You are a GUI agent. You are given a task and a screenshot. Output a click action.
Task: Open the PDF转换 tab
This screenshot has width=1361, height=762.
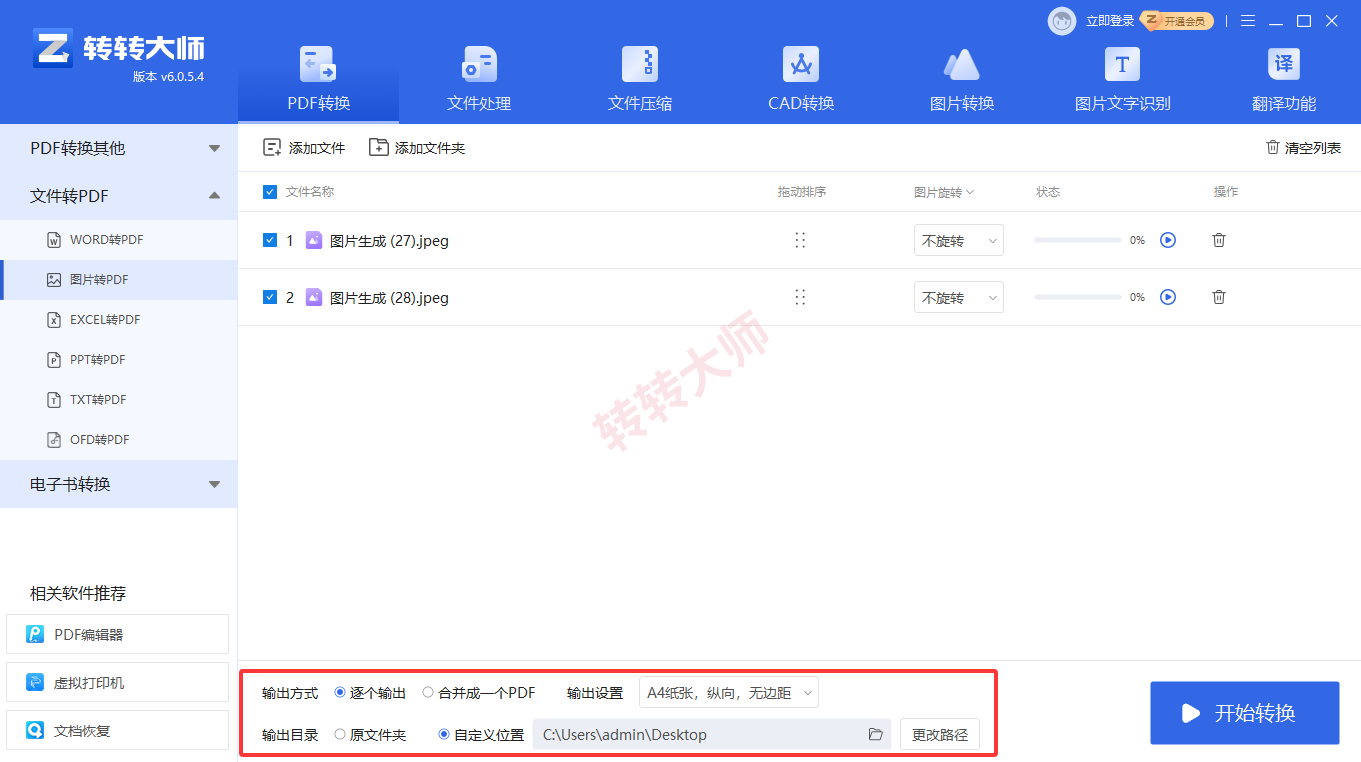[318, 79]
